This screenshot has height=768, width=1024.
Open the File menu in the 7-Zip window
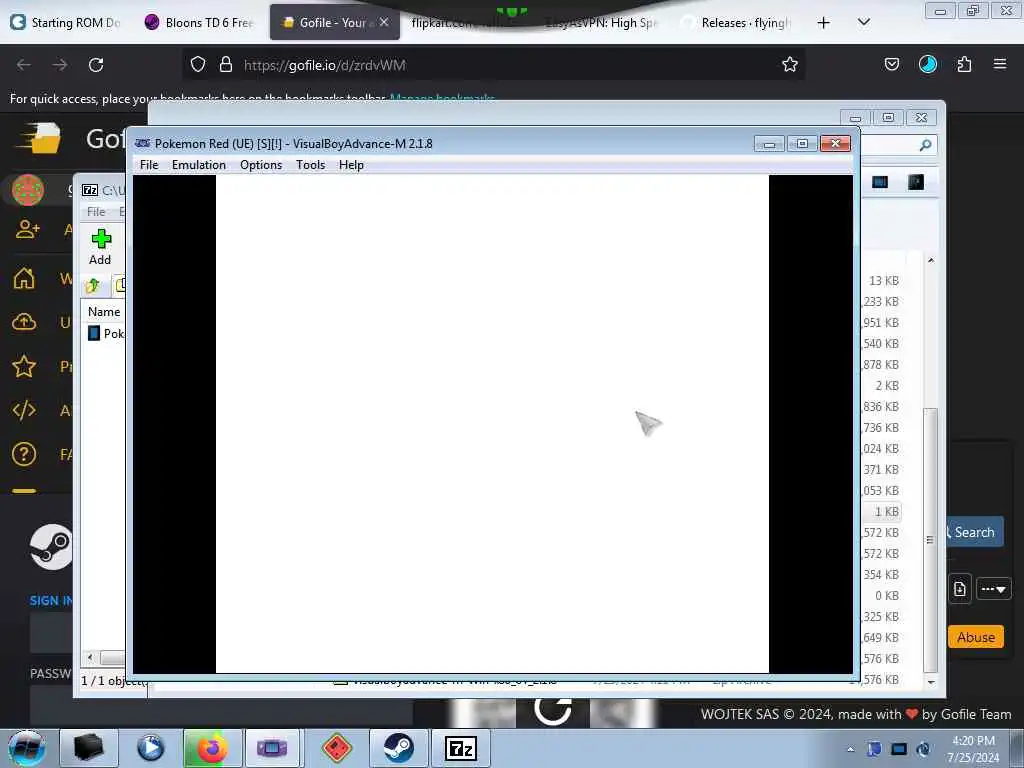96,212
